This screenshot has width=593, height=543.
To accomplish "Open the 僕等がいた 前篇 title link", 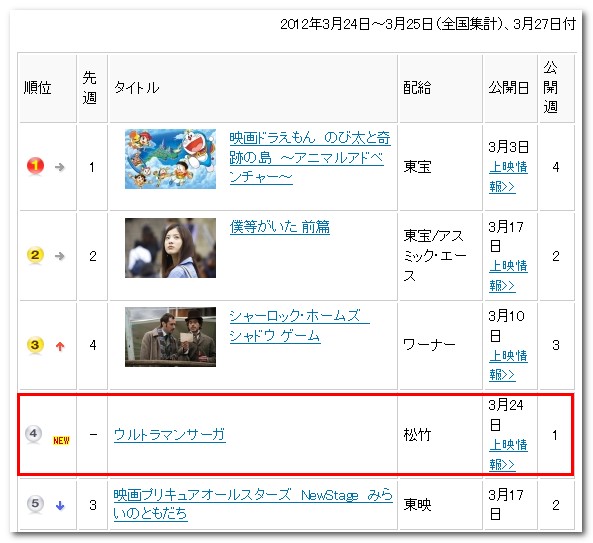I will point(279,227).
